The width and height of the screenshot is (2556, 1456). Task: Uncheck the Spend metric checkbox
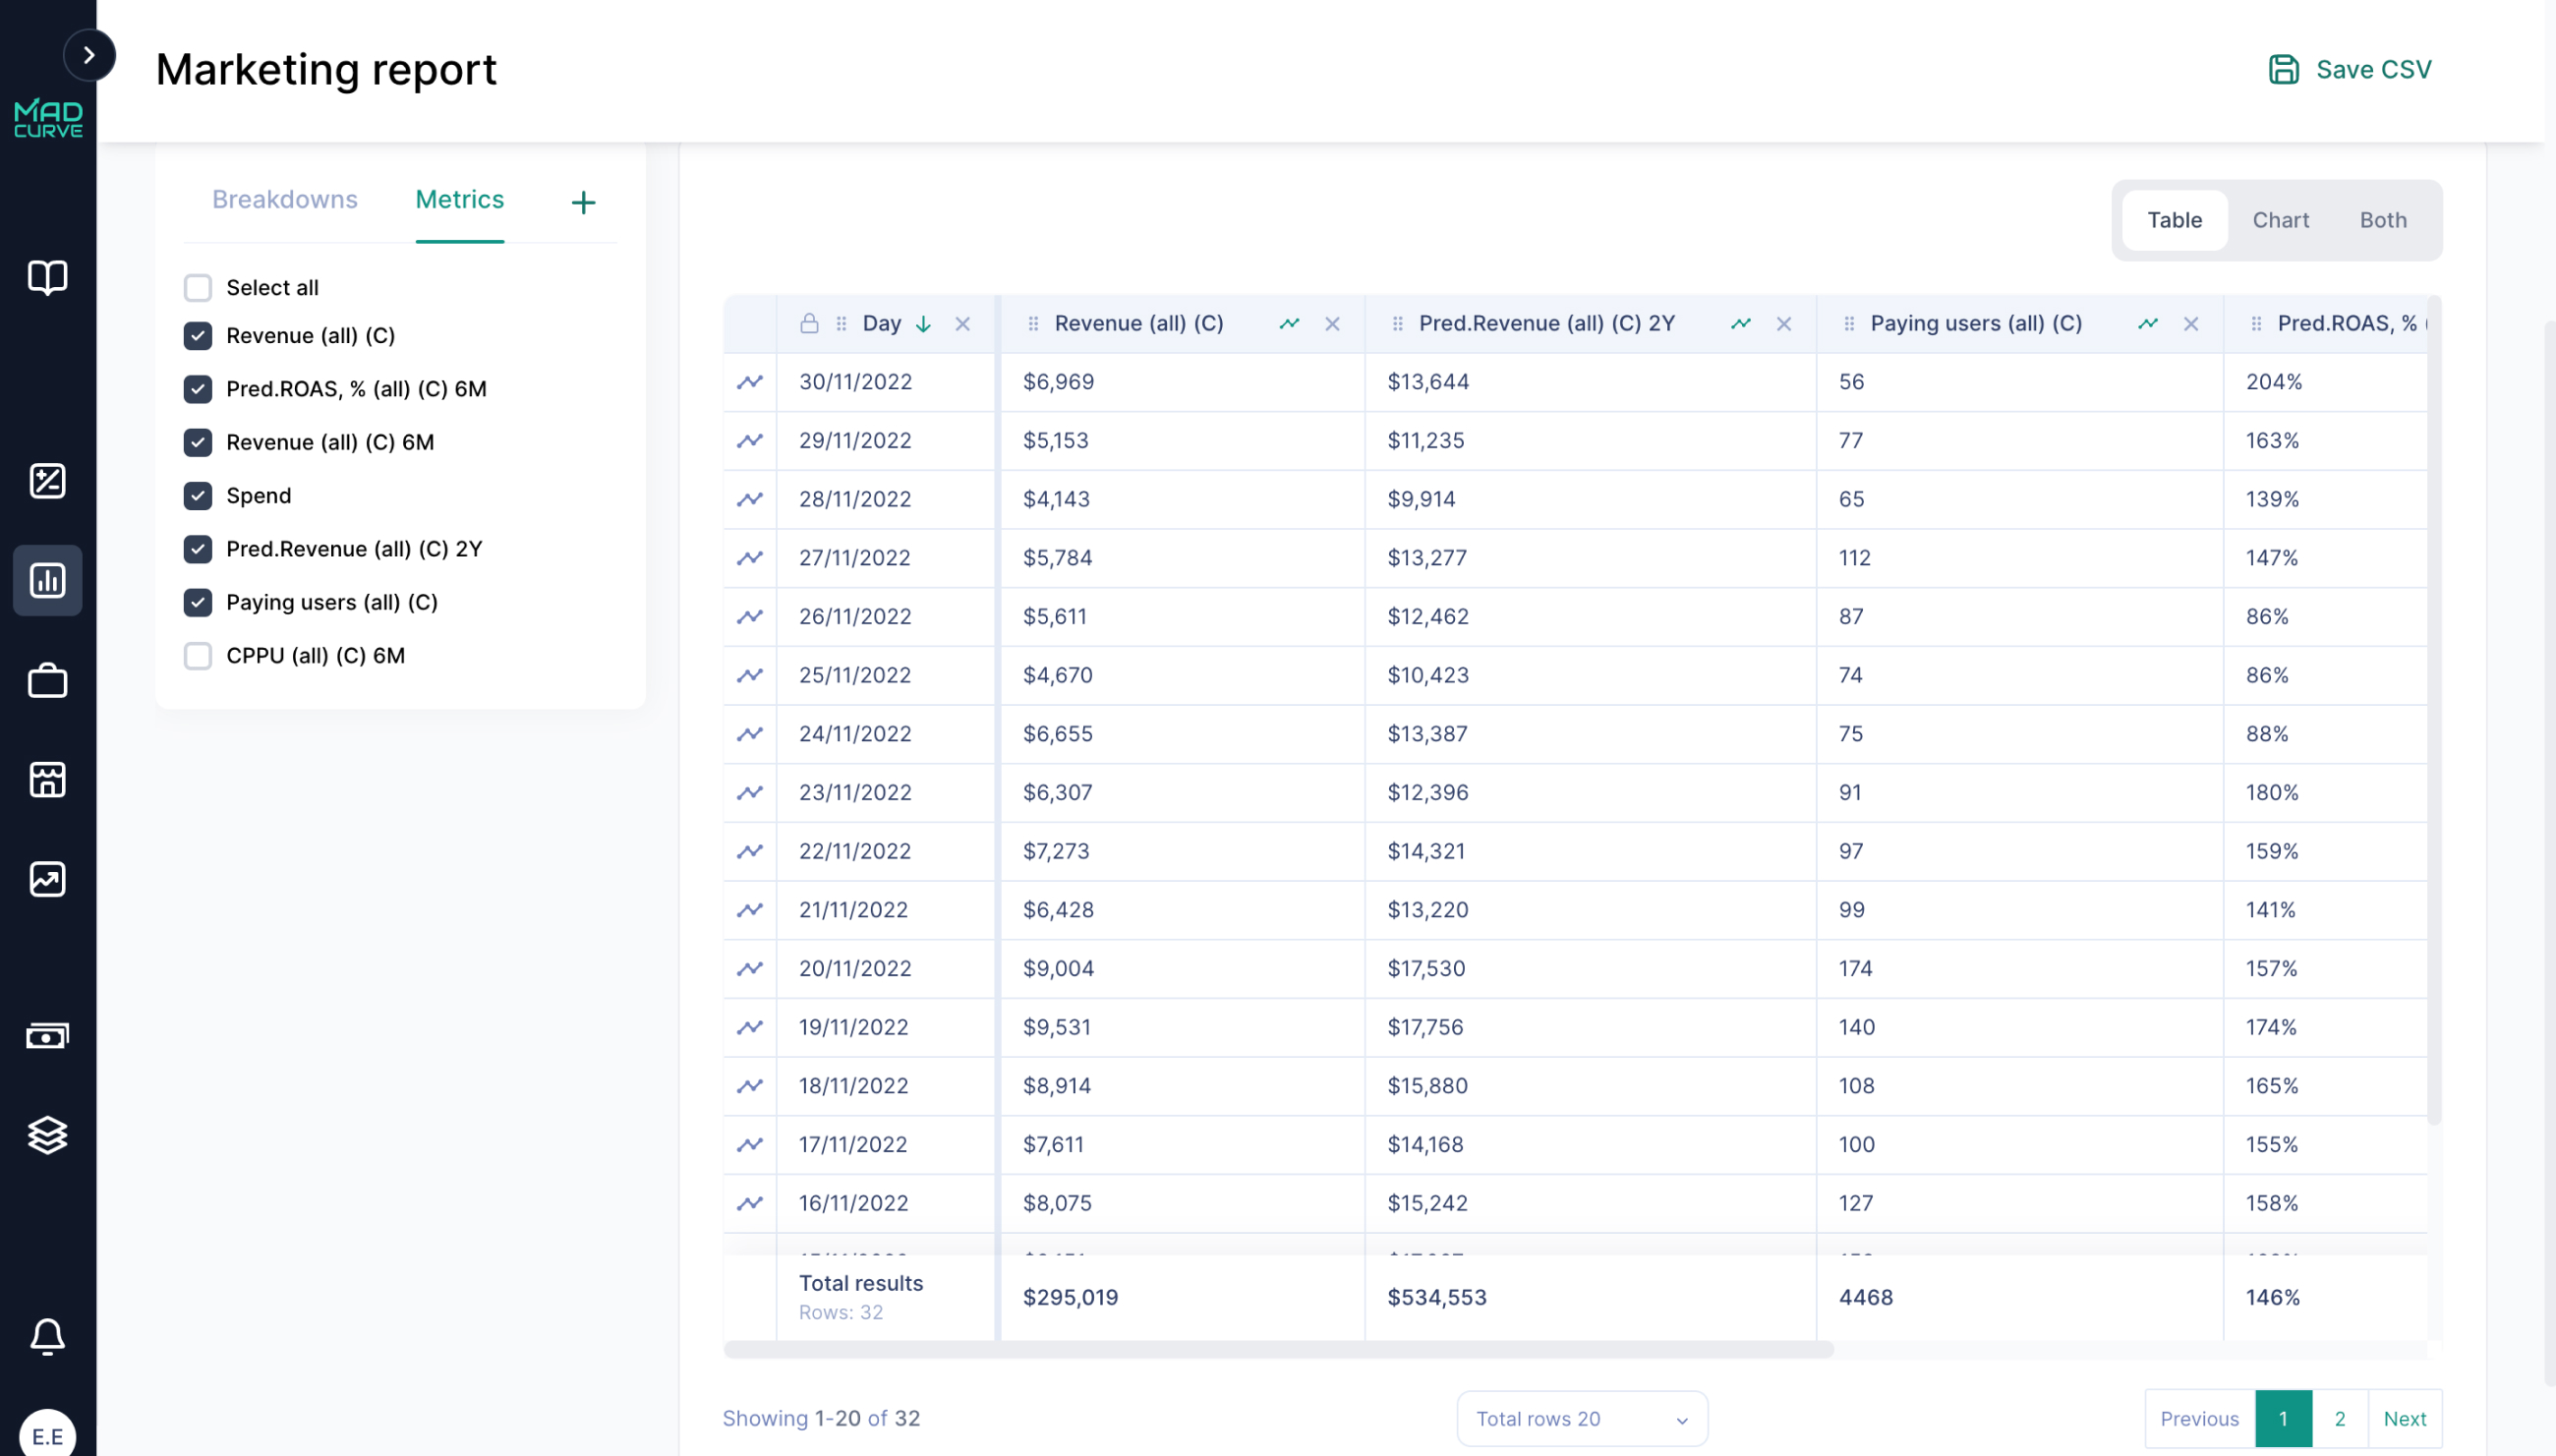tap(198, 496)
